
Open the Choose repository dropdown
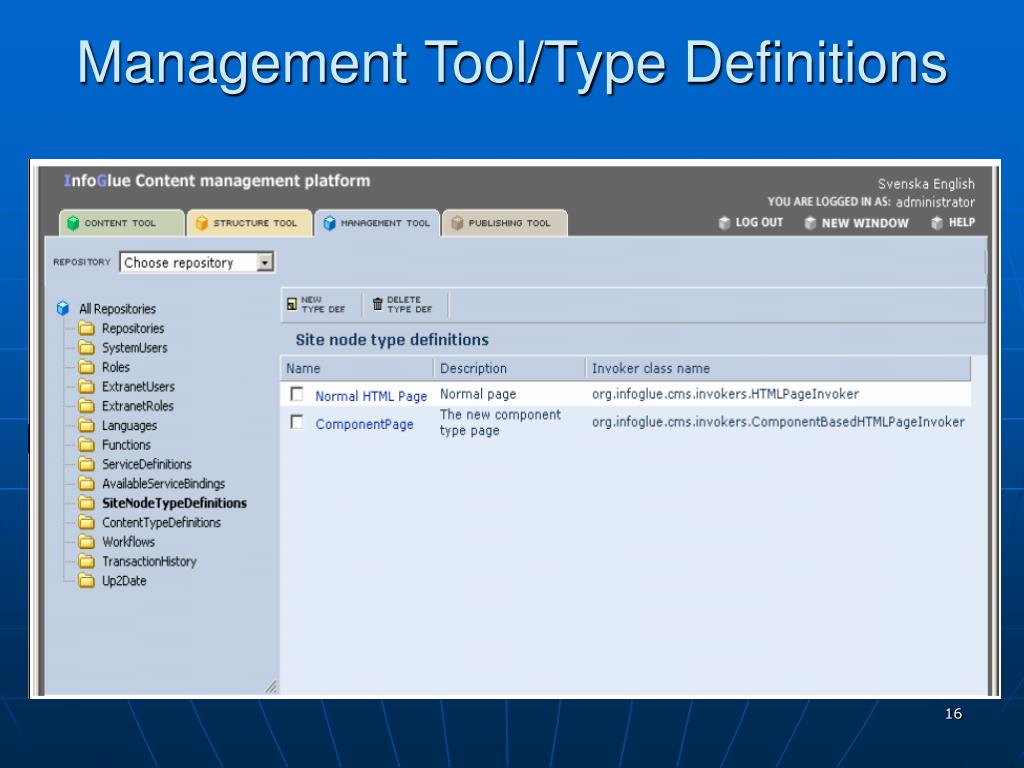pyautogui.click(x=197, y=262)
